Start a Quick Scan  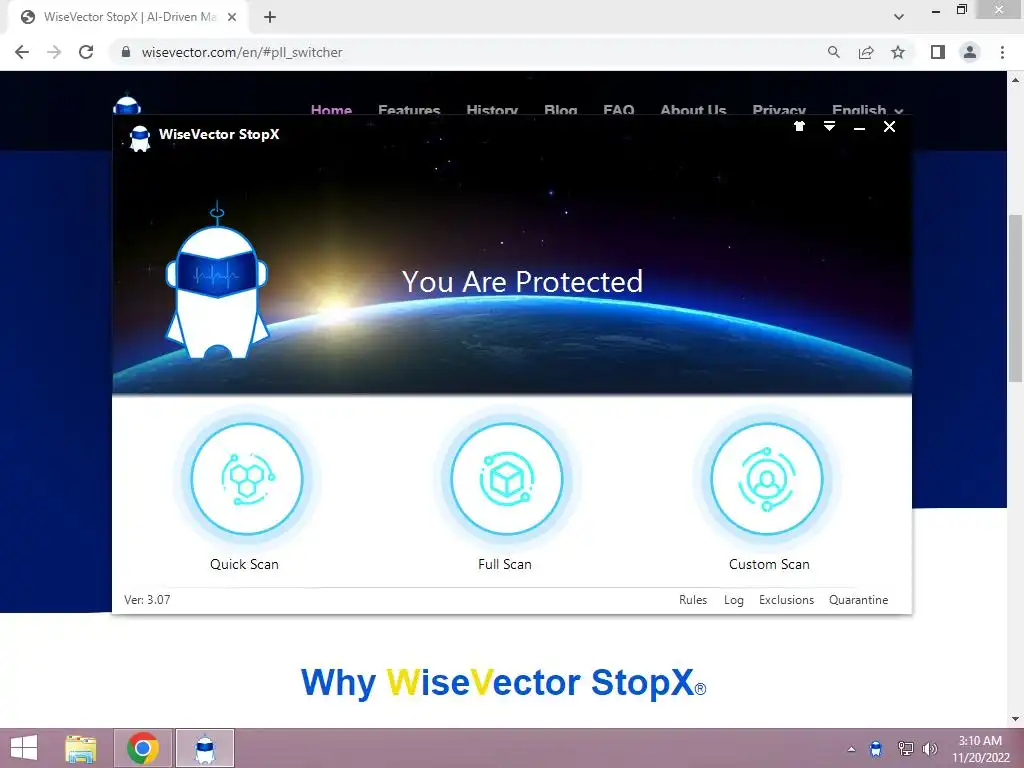coord(246,479)
